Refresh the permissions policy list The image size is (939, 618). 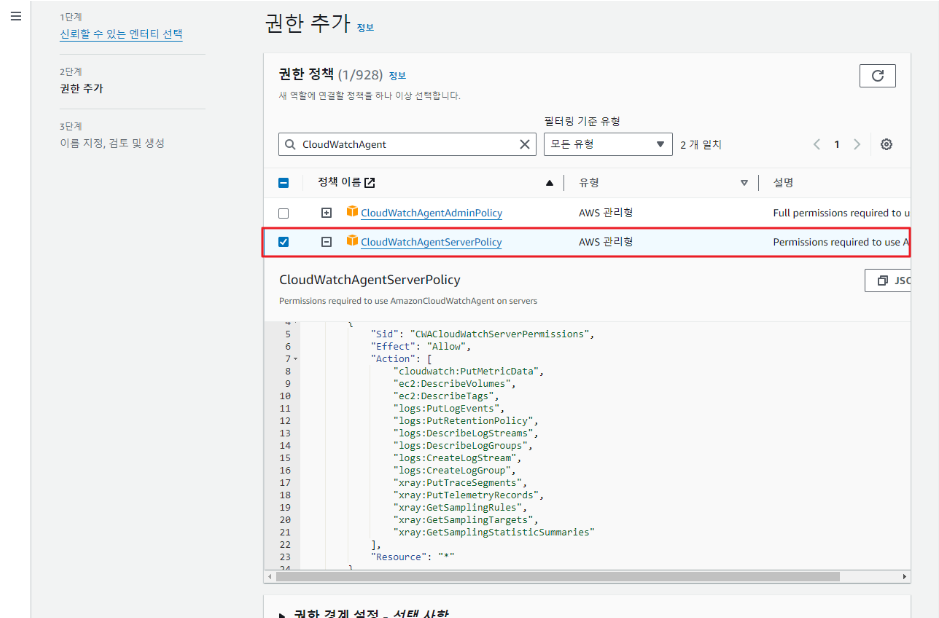[x=877, y=76]
